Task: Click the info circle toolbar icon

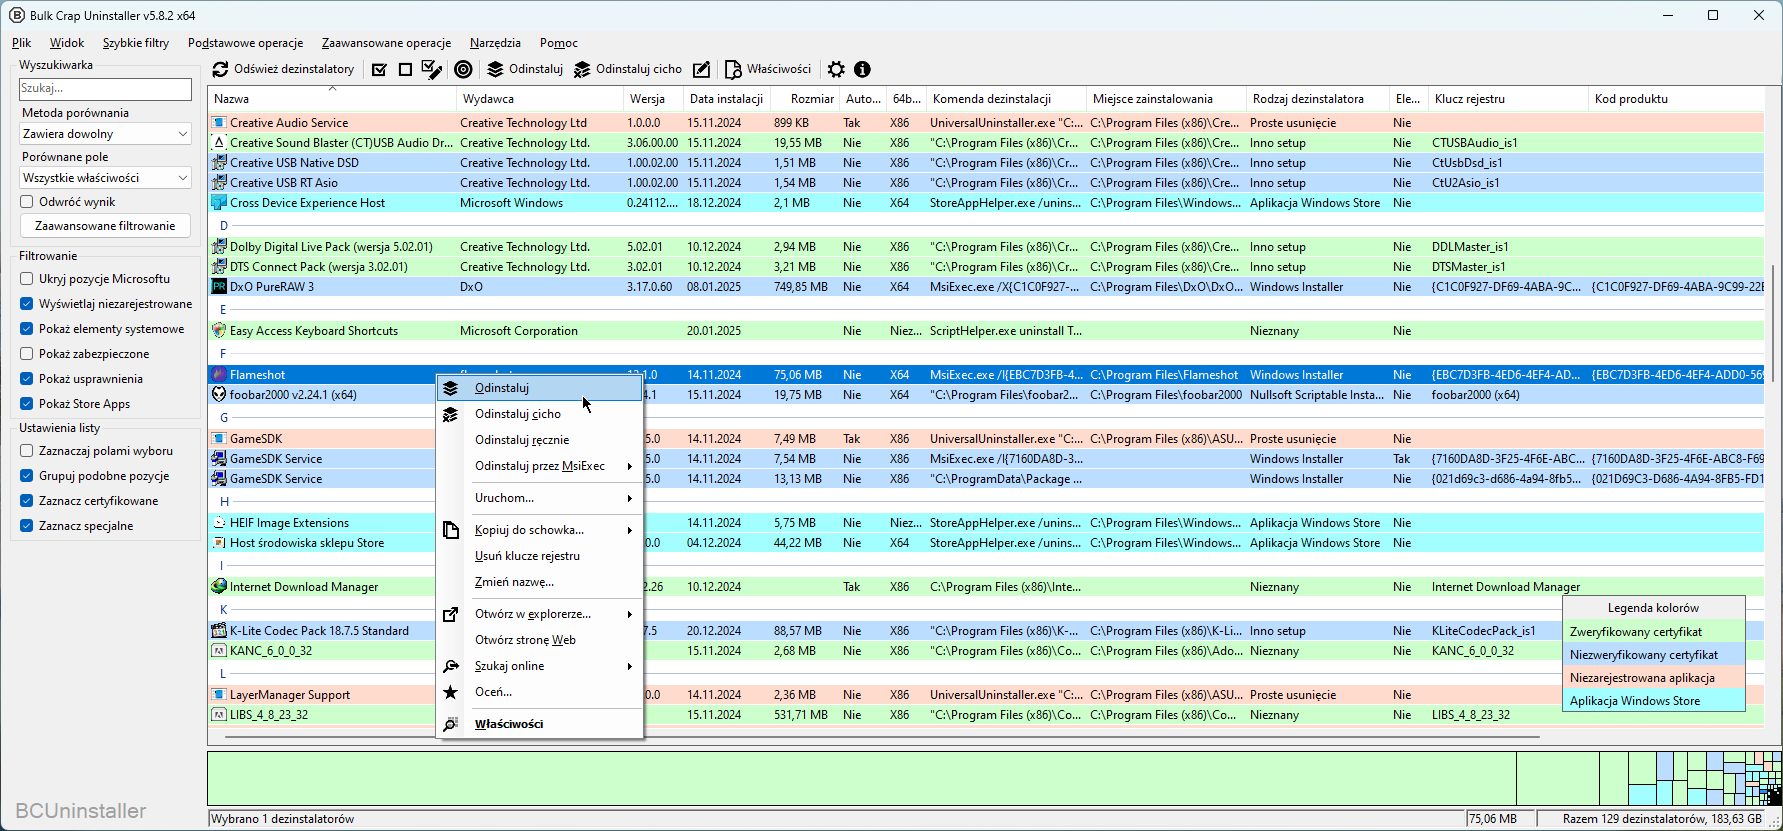Action: (862, 70)
